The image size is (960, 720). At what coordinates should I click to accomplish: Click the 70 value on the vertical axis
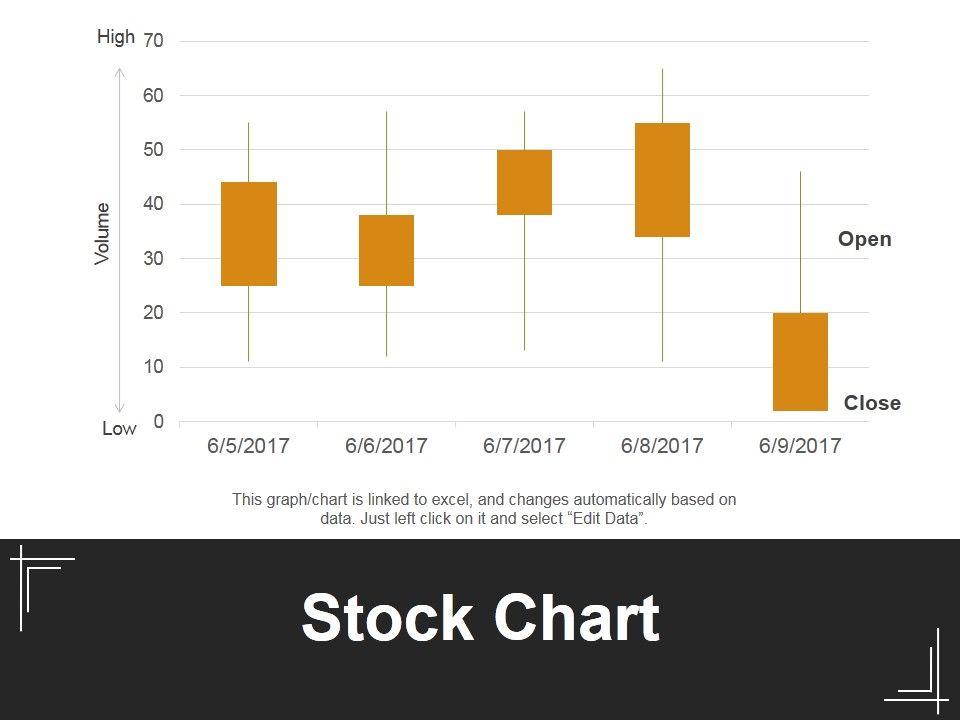point(154,41)
